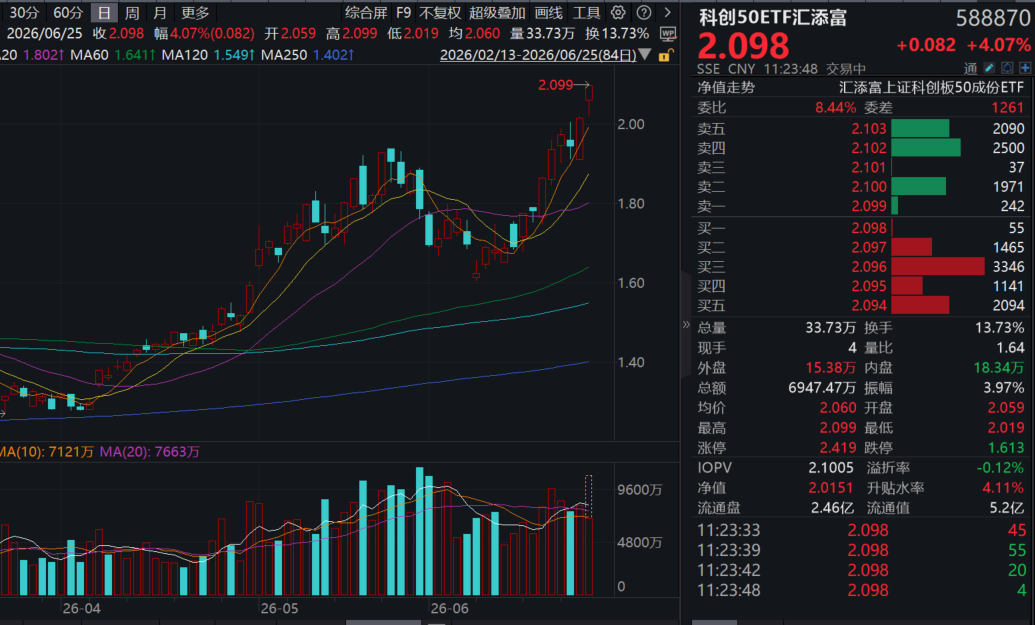Click volume MA(10) label

(46, 452)
